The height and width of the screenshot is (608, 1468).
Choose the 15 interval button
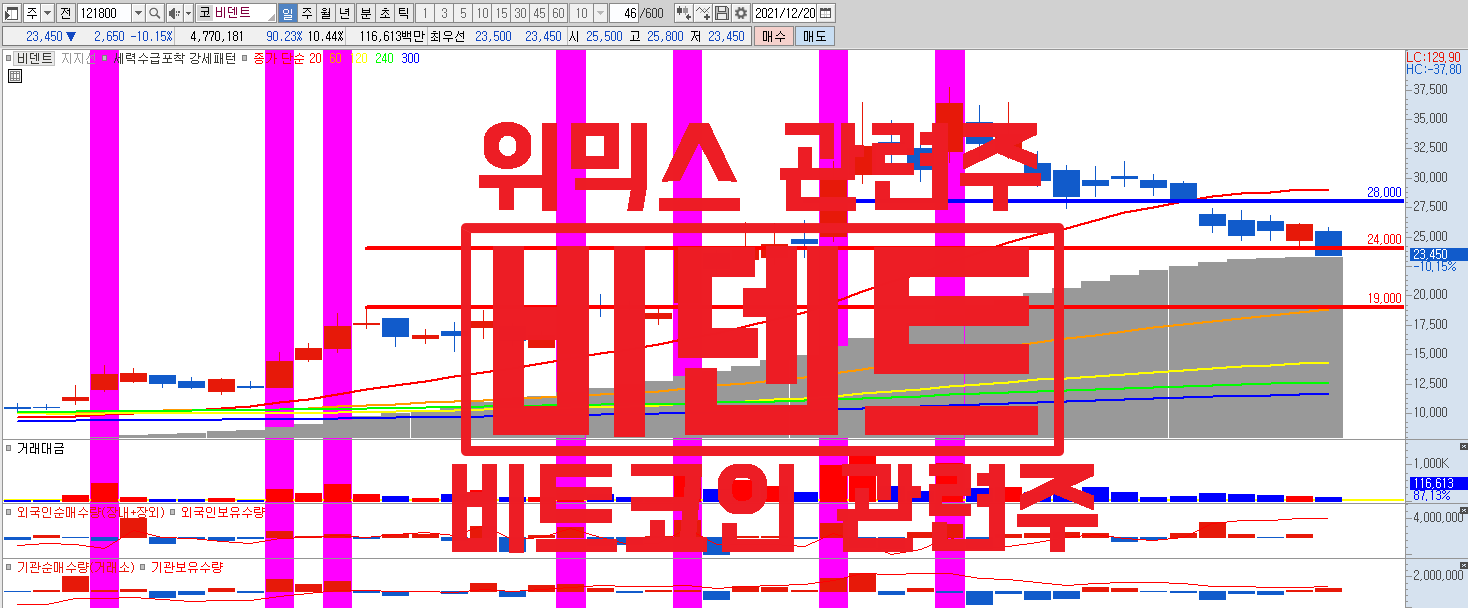[x=501, y=13]
